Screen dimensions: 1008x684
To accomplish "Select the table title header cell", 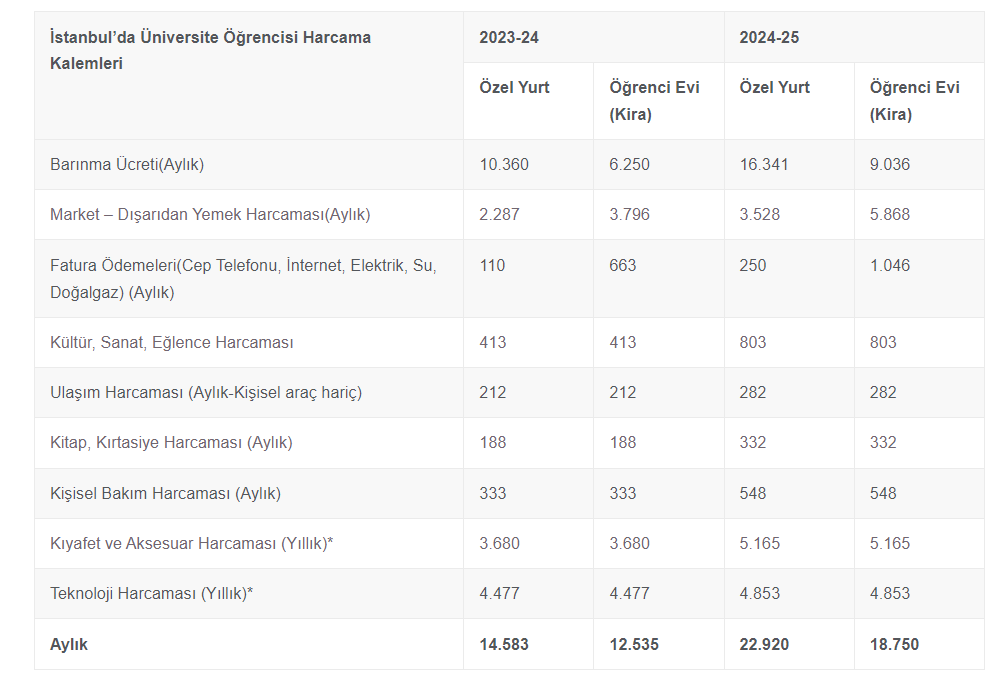I will (x=210, y=50).
